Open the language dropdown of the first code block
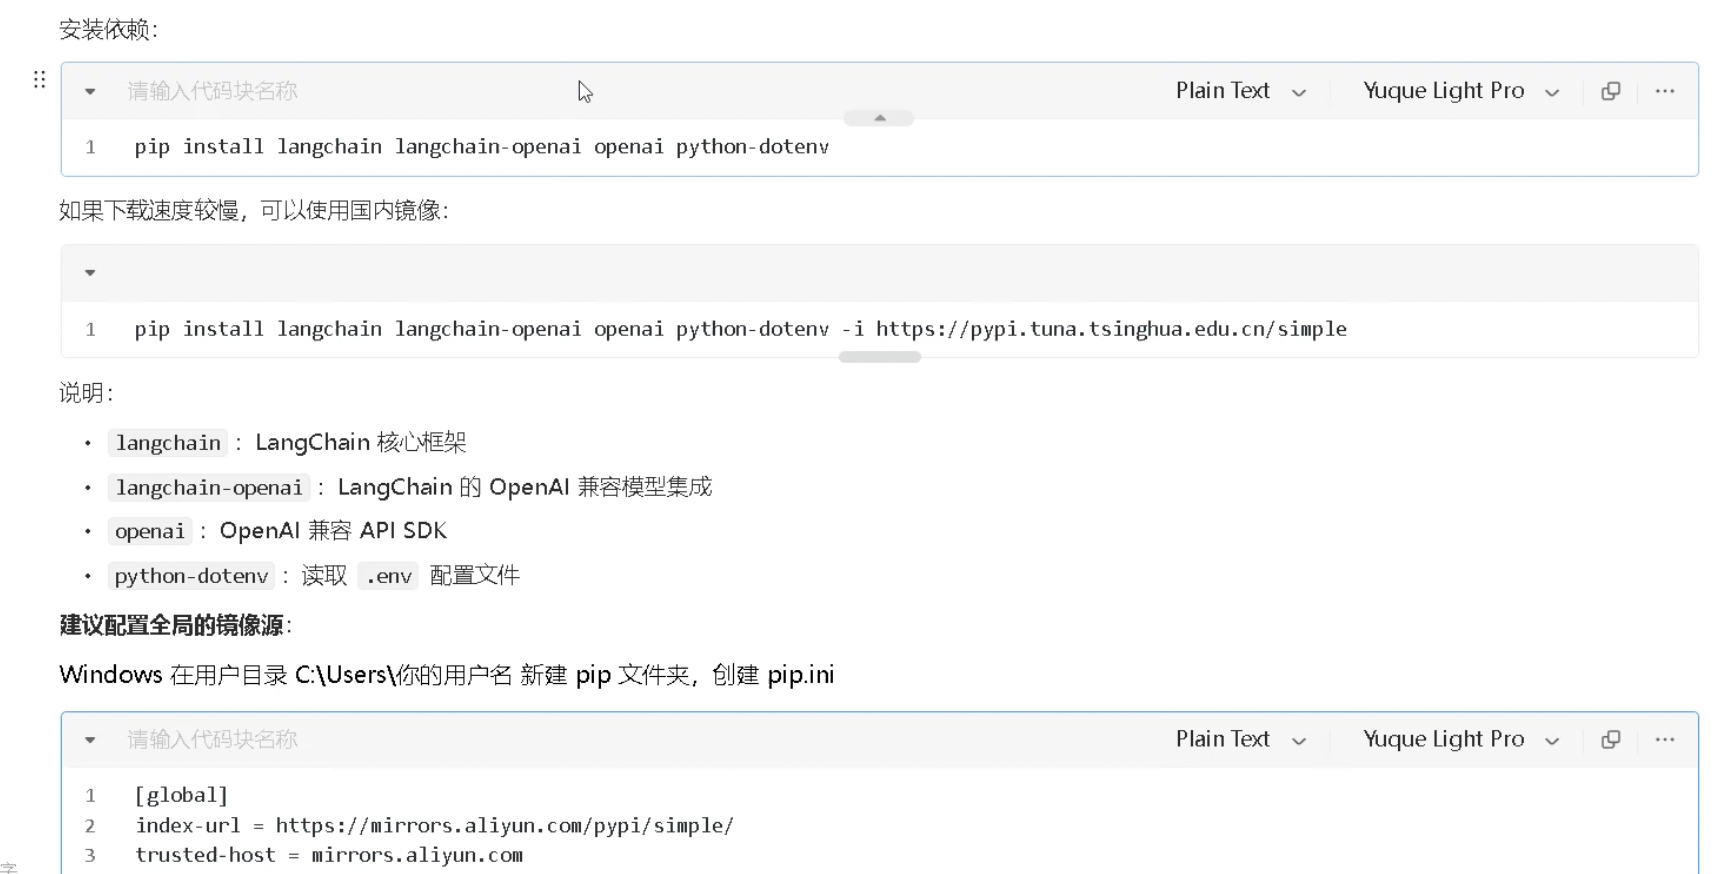The height and width of the screenshot is (874, 1730). [1241, 91]
